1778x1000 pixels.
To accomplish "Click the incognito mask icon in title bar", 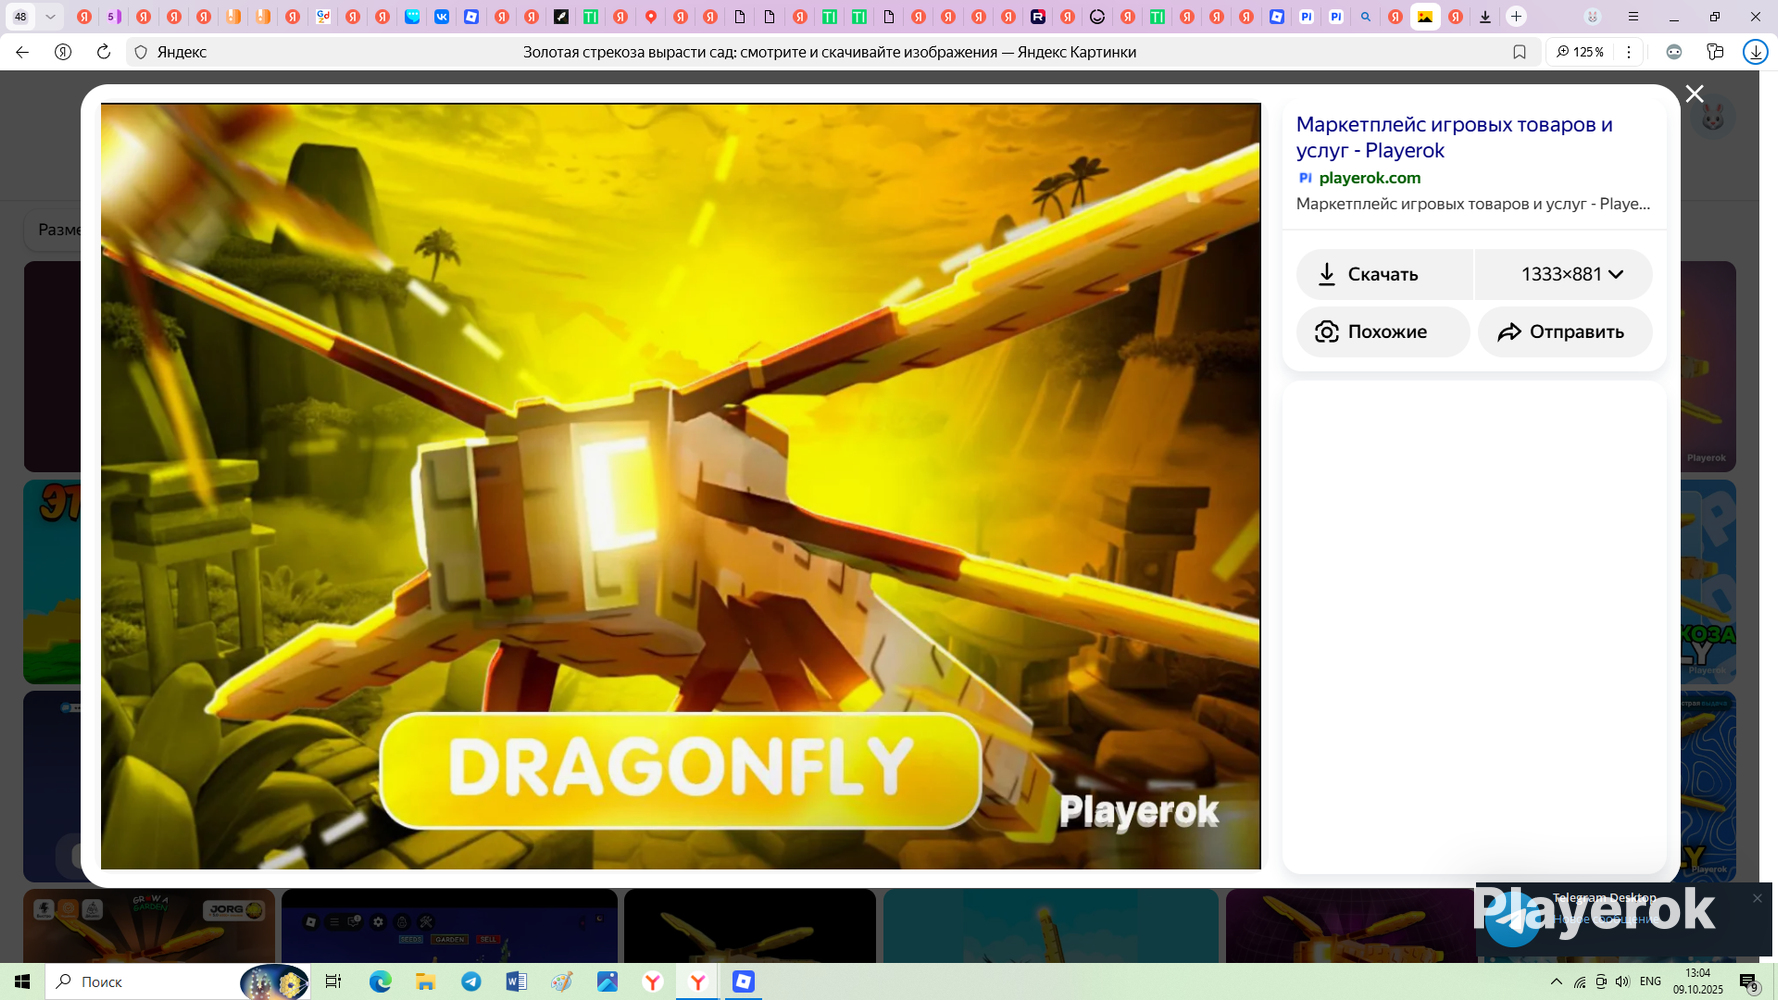I will tap(1593, 17).
